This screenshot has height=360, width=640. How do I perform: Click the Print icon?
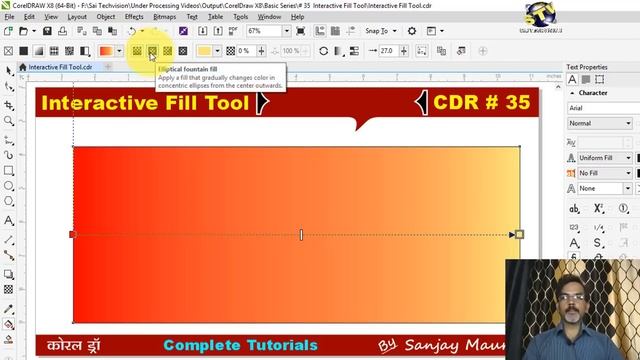(x=62, y=31)
